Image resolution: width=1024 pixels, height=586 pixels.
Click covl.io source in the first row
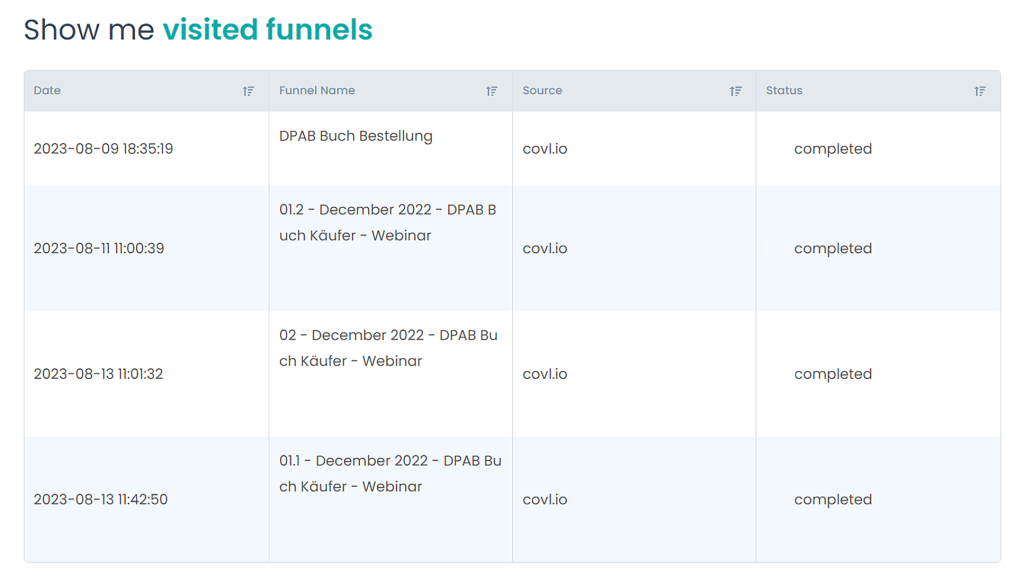(x=545, y=149)
